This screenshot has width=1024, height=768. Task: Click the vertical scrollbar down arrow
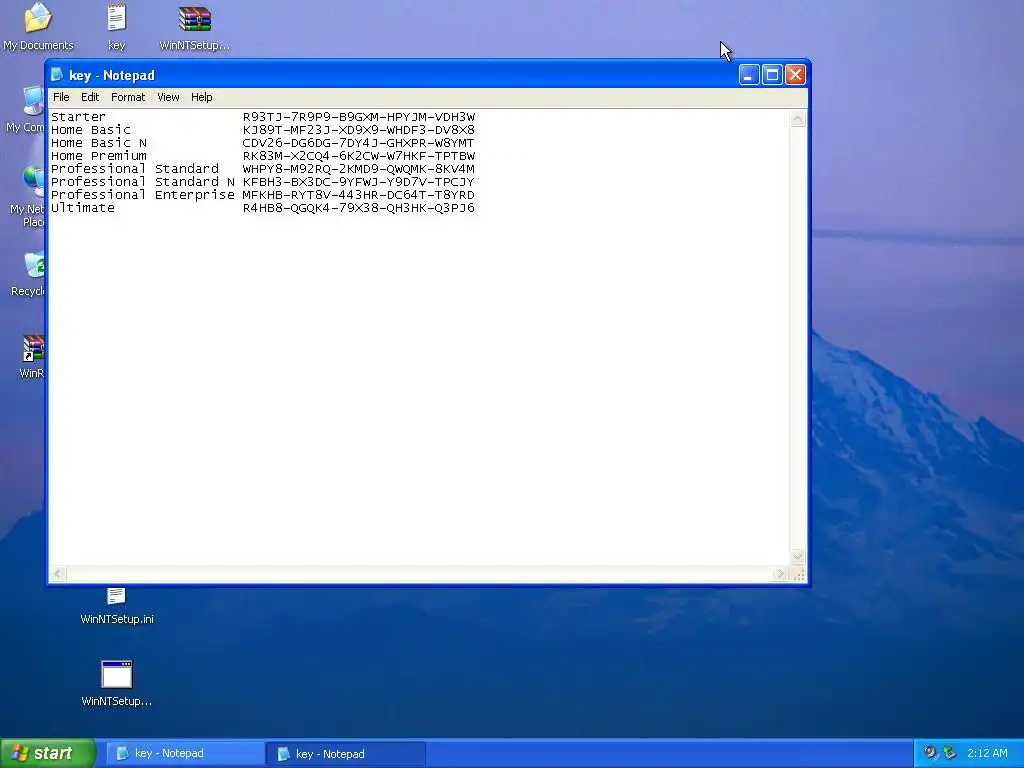797,557
